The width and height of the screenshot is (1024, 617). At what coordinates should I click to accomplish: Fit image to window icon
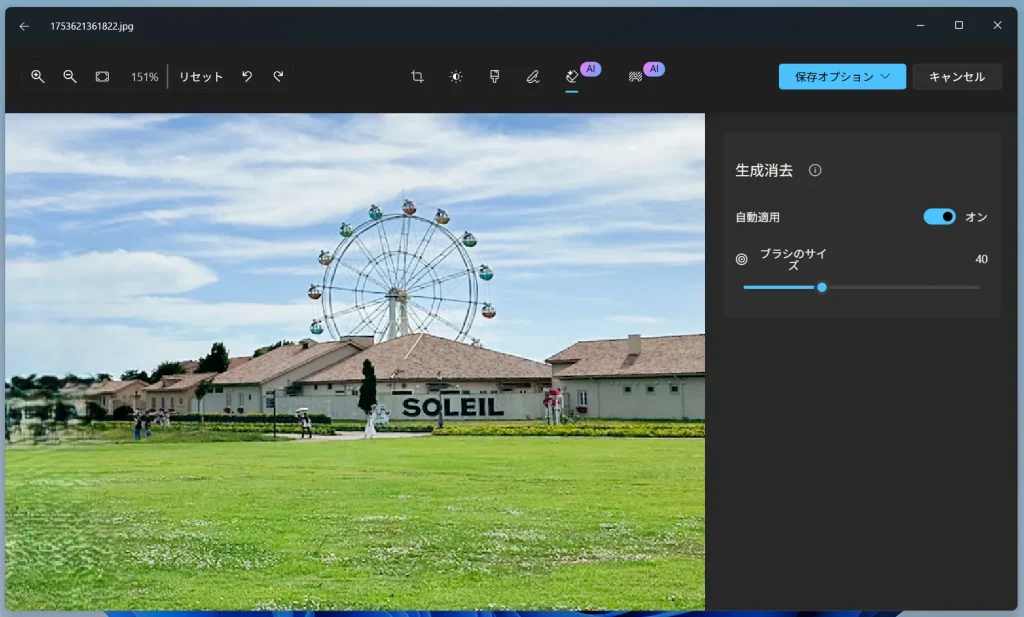(x=103, y=76)
